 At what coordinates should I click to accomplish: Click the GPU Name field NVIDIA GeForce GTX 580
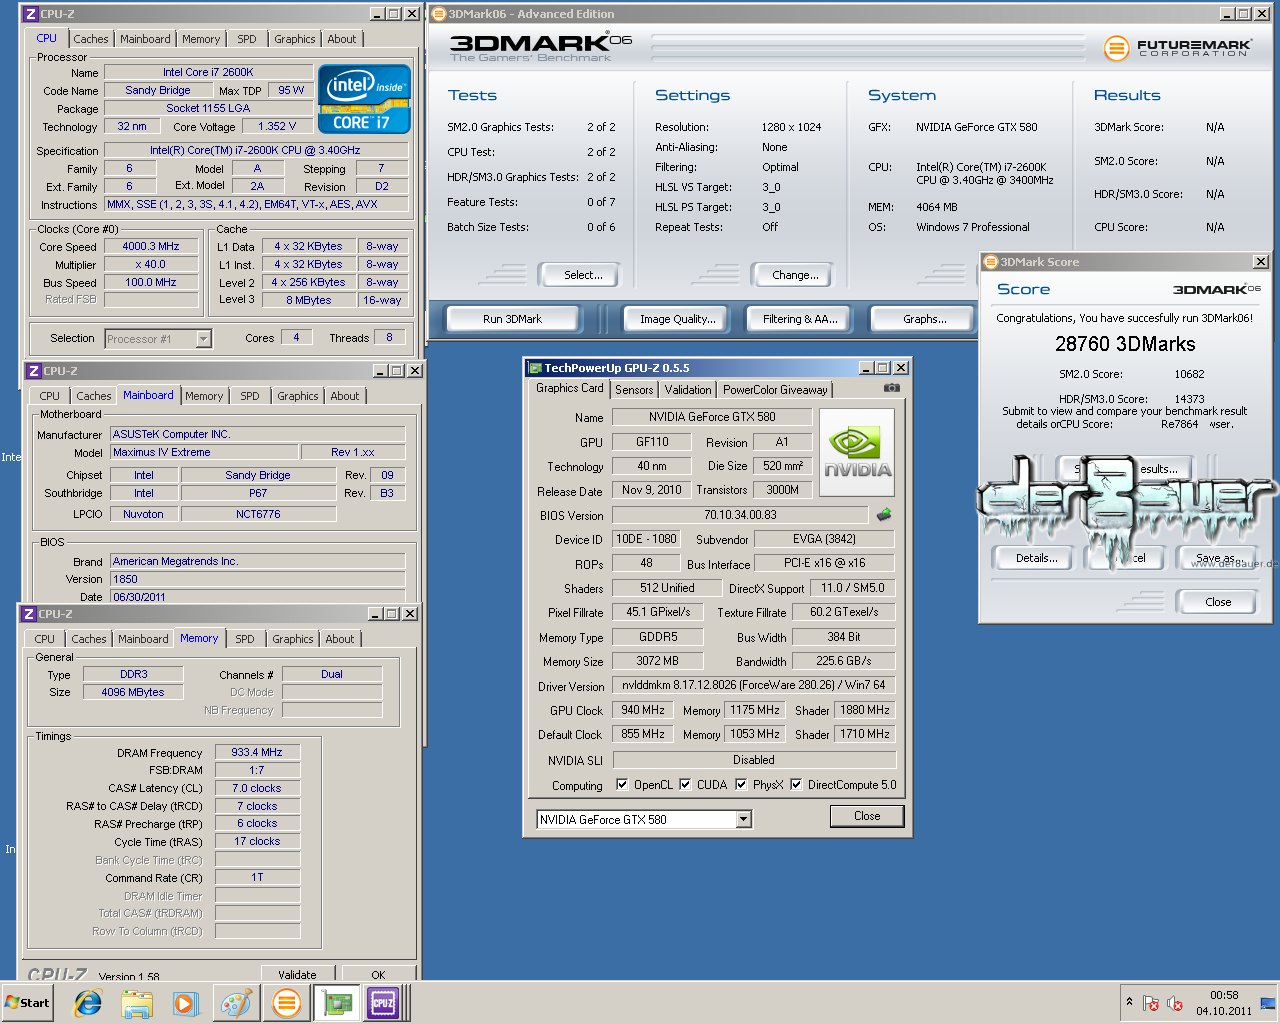[712, 417]
